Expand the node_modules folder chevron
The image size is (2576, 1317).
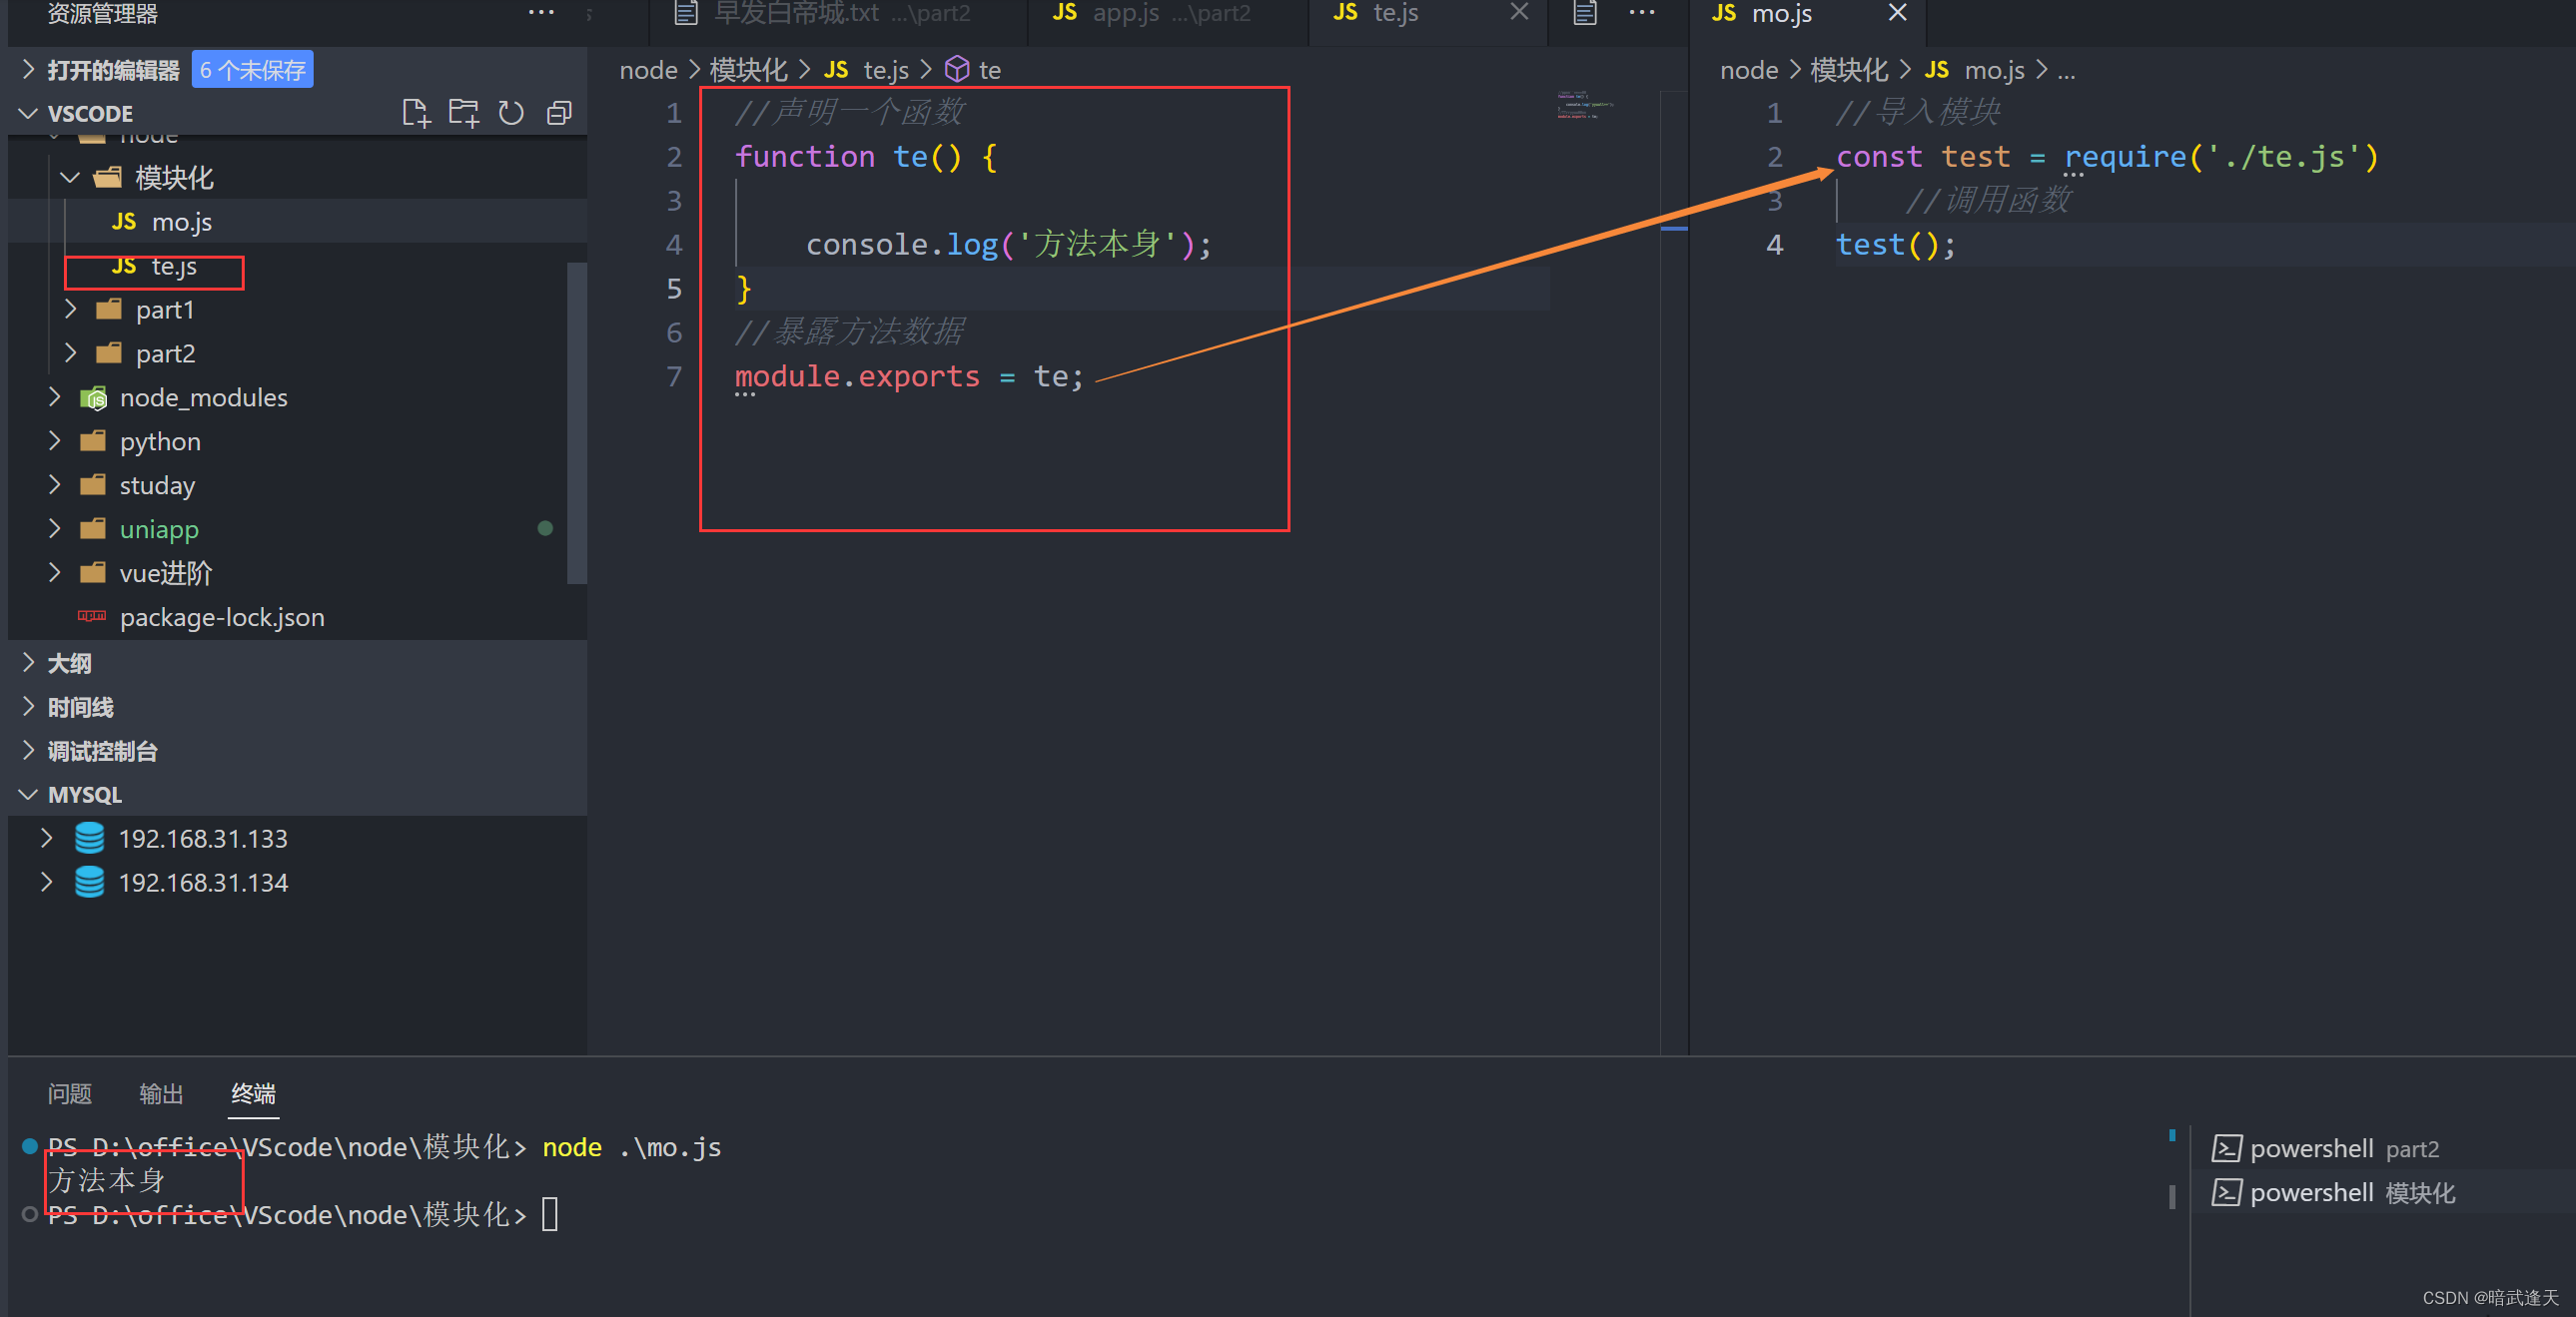point(55,397)
